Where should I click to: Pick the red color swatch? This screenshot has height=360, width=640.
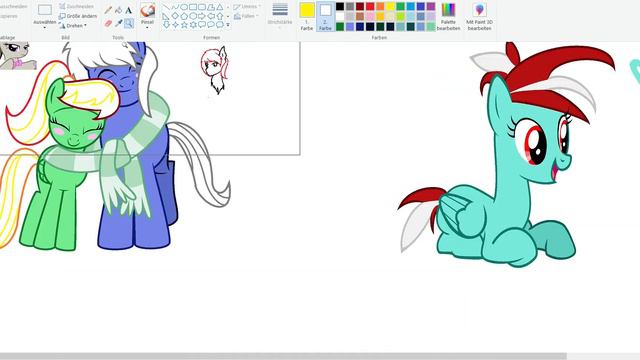coord(370,6)
